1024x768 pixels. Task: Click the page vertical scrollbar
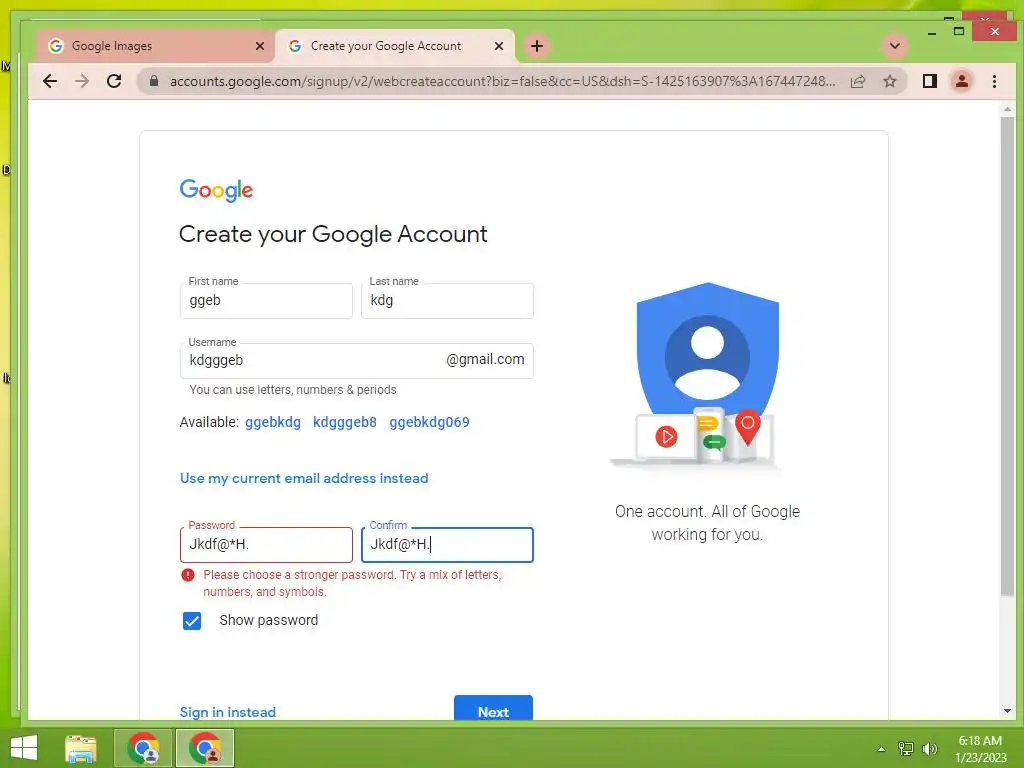1007,356
